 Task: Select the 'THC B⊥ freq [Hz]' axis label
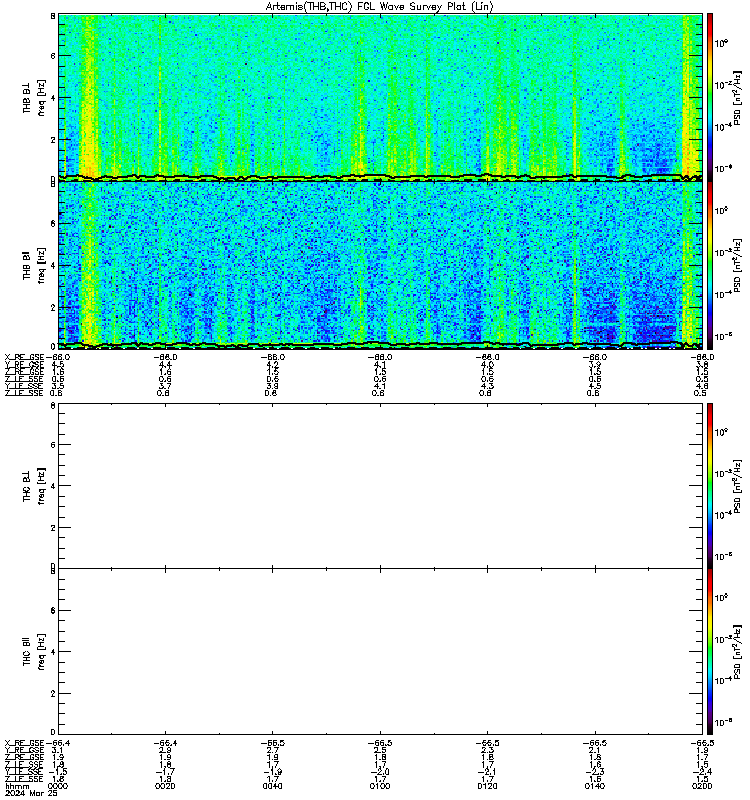(34, 486)
